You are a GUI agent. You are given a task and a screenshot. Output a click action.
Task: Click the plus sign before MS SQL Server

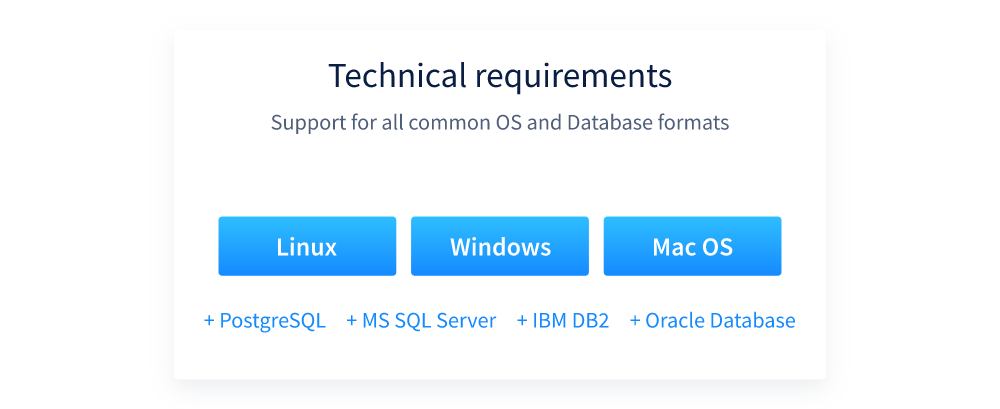pos(352,321)
